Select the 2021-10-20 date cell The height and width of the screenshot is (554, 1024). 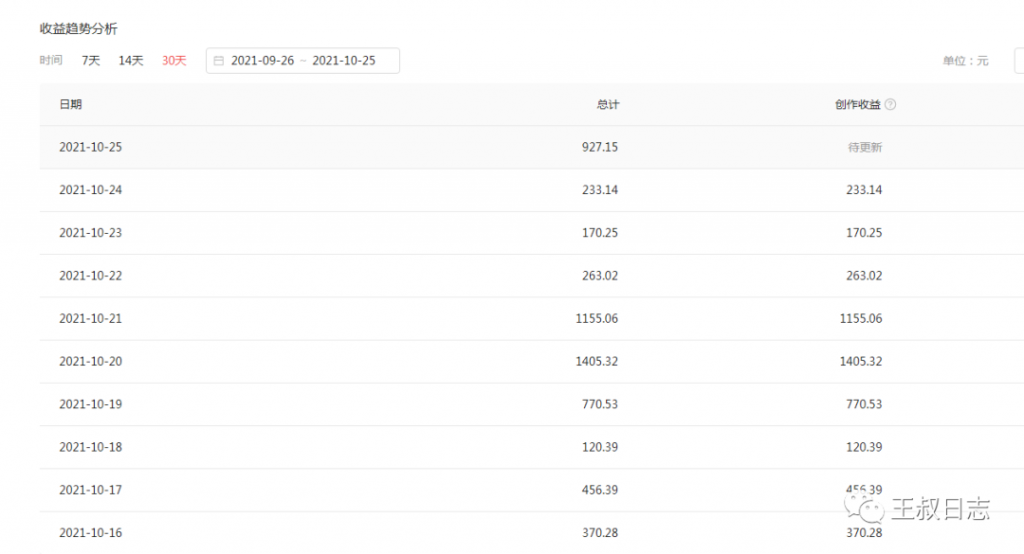(x=91, y=361)
